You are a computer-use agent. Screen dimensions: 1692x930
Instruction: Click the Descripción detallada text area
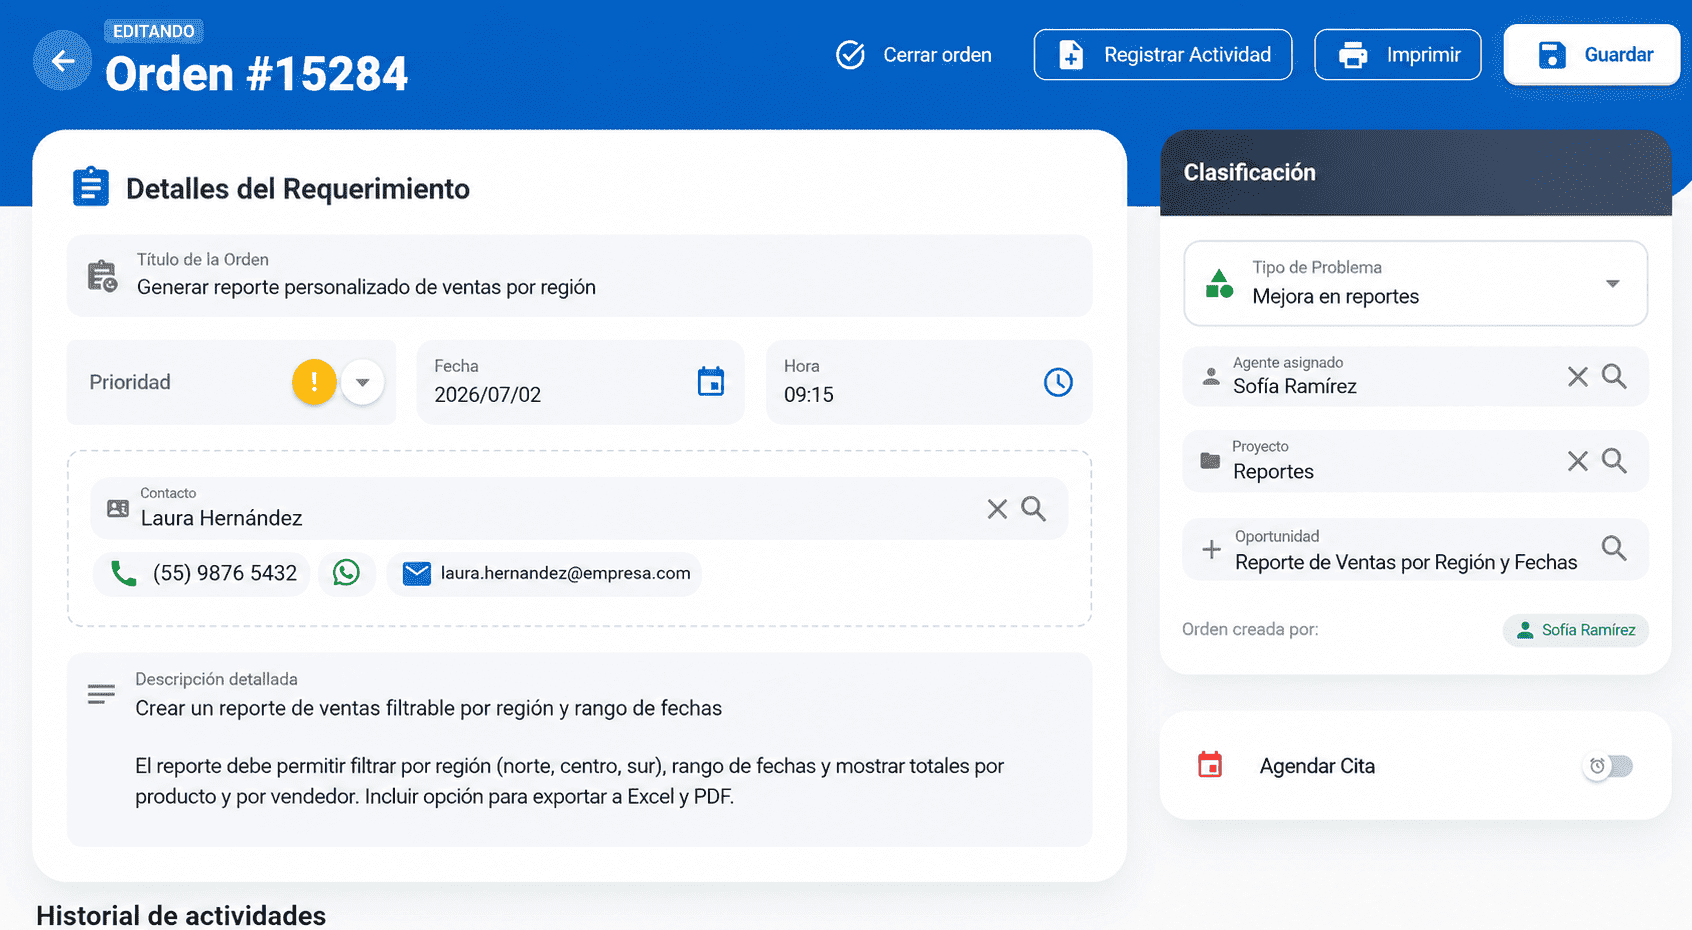click(579, 750)
